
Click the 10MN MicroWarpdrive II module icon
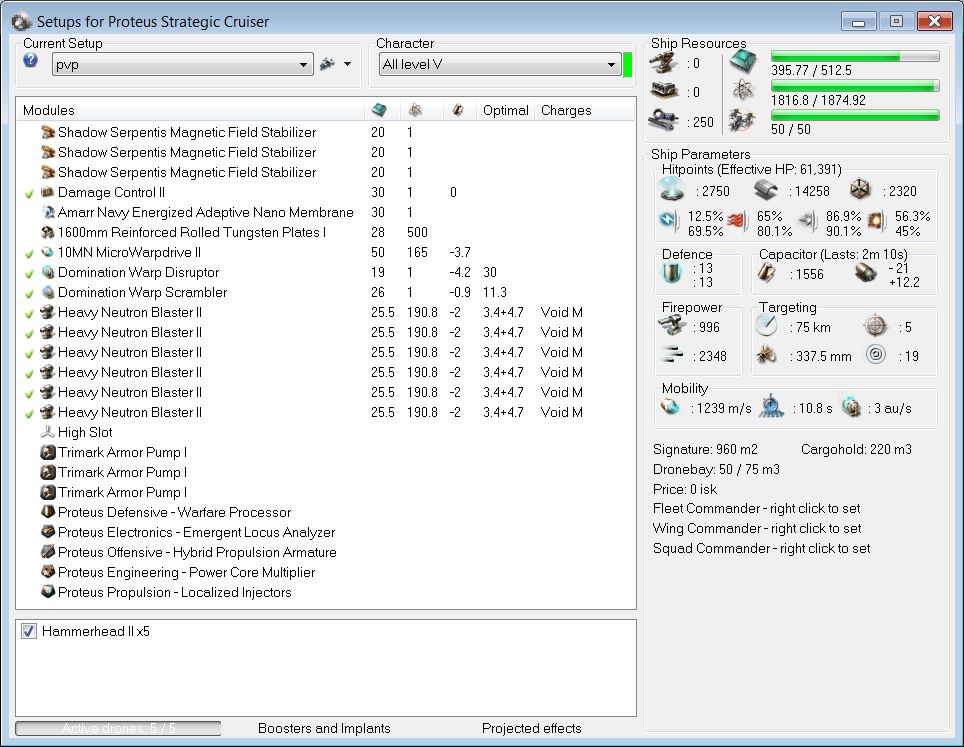tap(48, 252)
